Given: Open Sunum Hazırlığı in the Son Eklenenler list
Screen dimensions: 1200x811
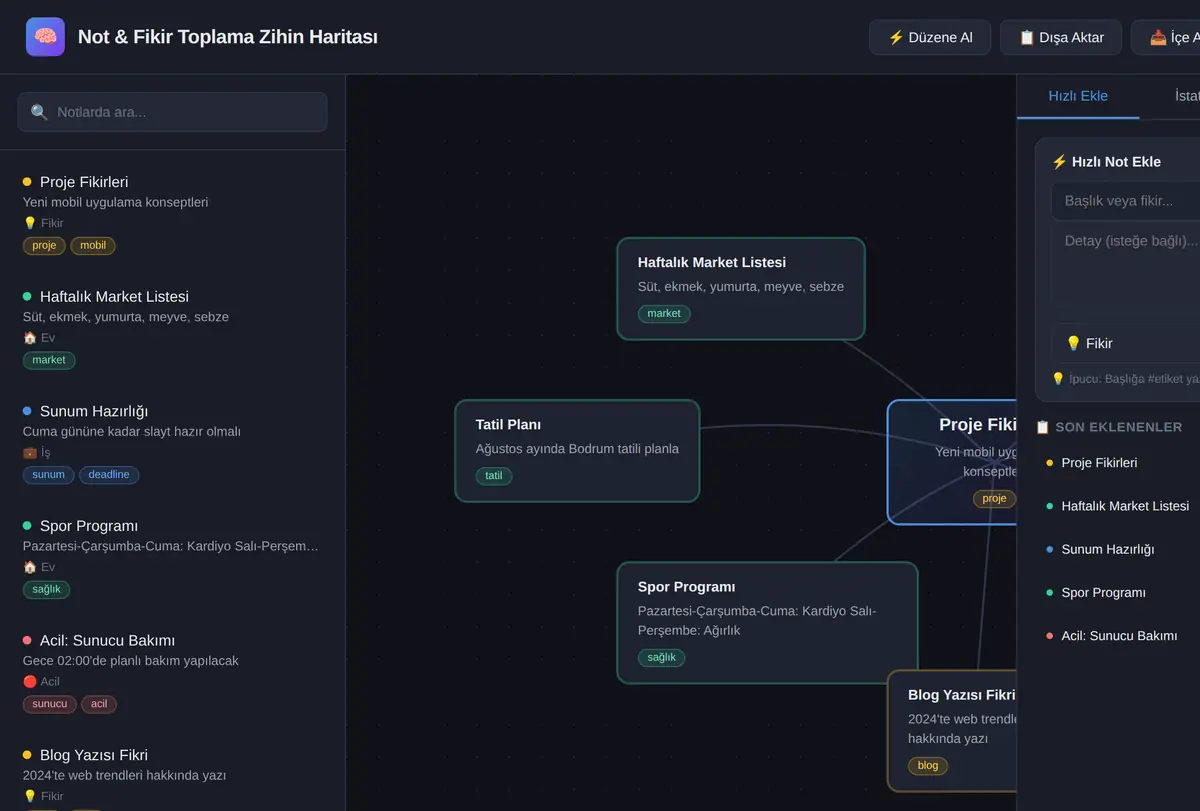Looking at the screenshot, I should point(1118,549).
